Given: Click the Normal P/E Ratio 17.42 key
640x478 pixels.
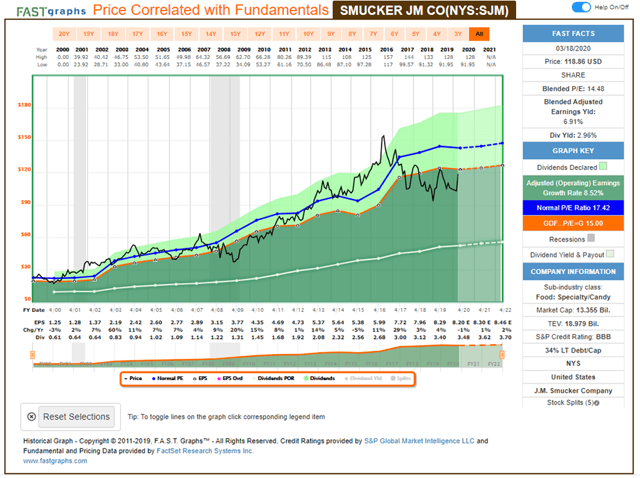Looking at the screenshot, I should click(575, 209).
